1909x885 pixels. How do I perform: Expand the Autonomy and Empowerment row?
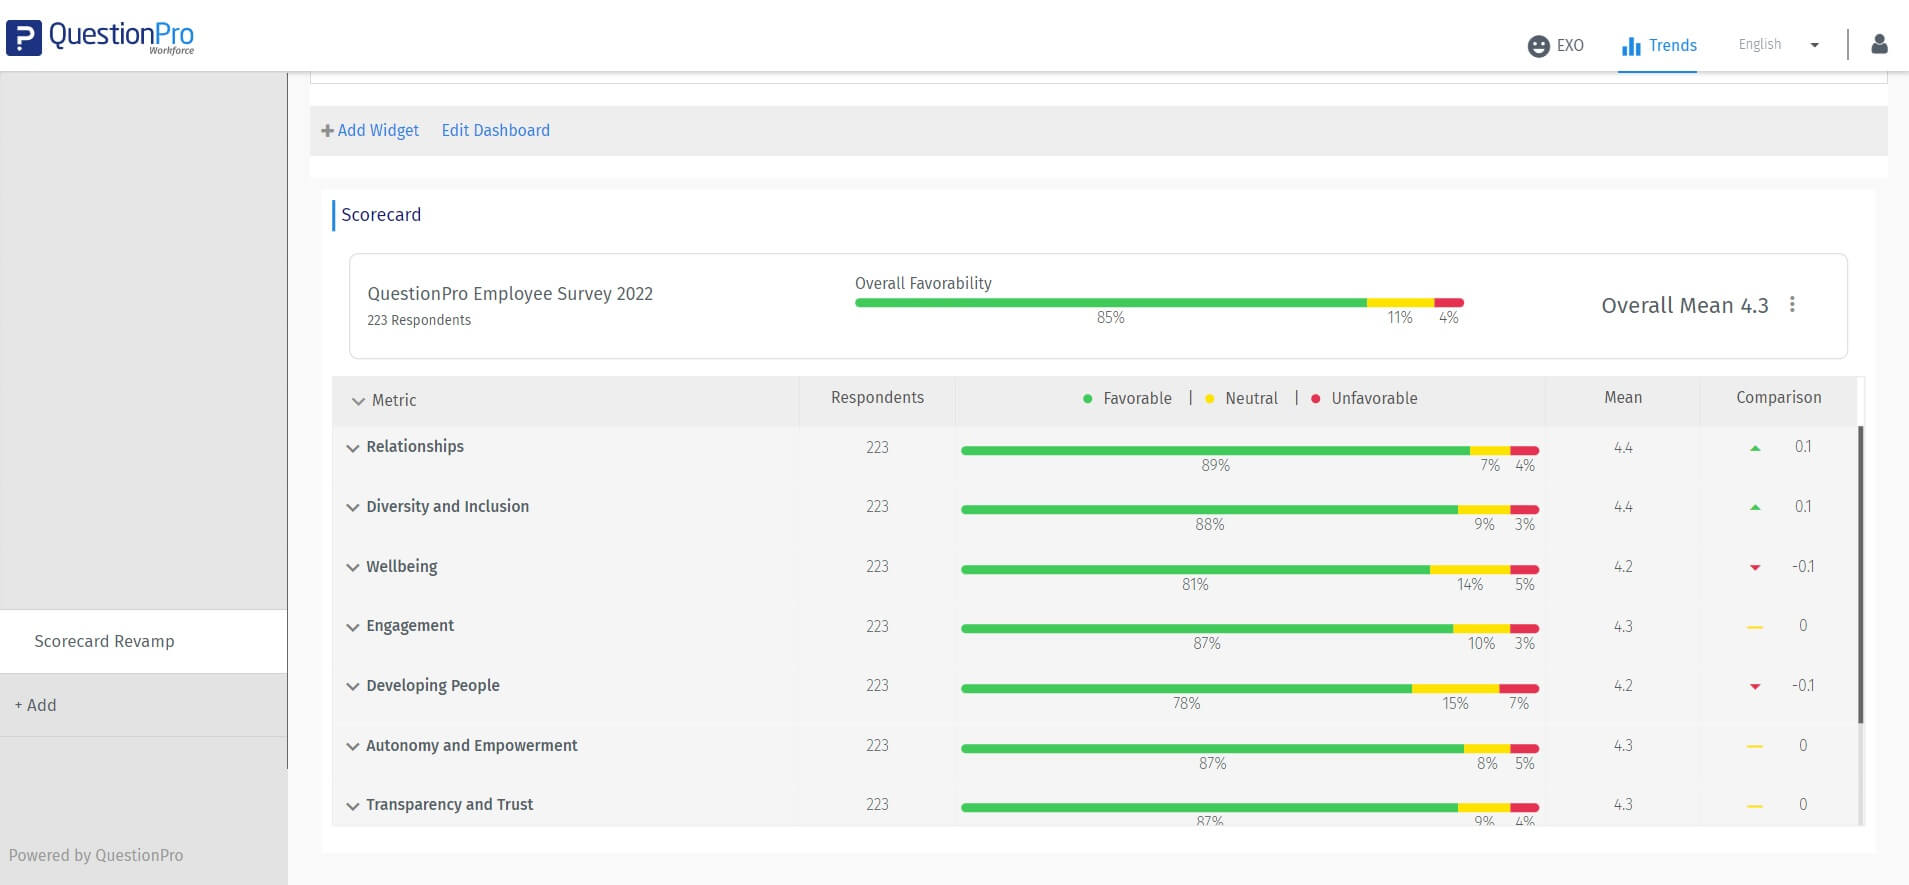pyautogui.click(x=353, y=747)
